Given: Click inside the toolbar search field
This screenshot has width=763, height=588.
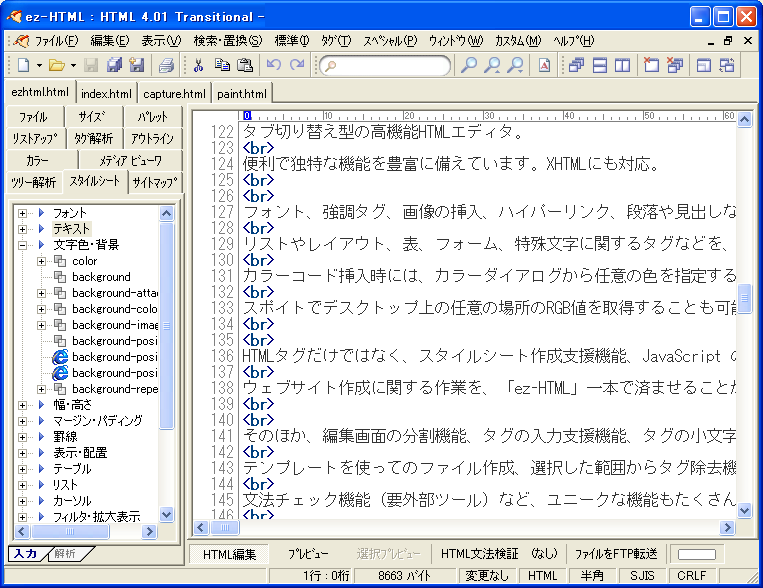Looking at the screenshot, I should pos(385,65).
